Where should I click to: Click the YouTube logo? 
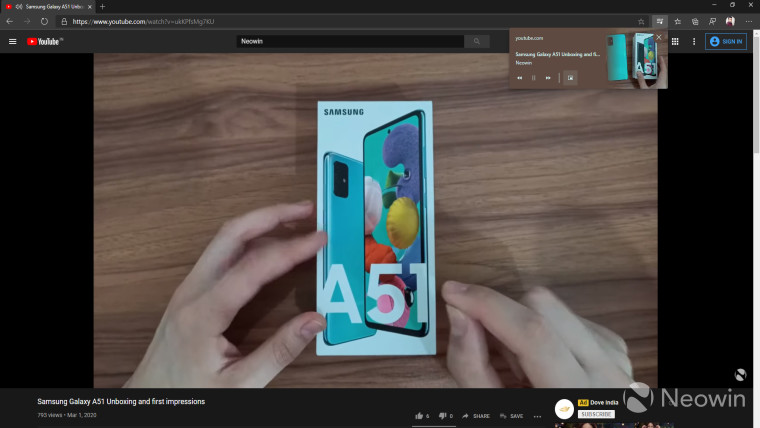(44, 41)
